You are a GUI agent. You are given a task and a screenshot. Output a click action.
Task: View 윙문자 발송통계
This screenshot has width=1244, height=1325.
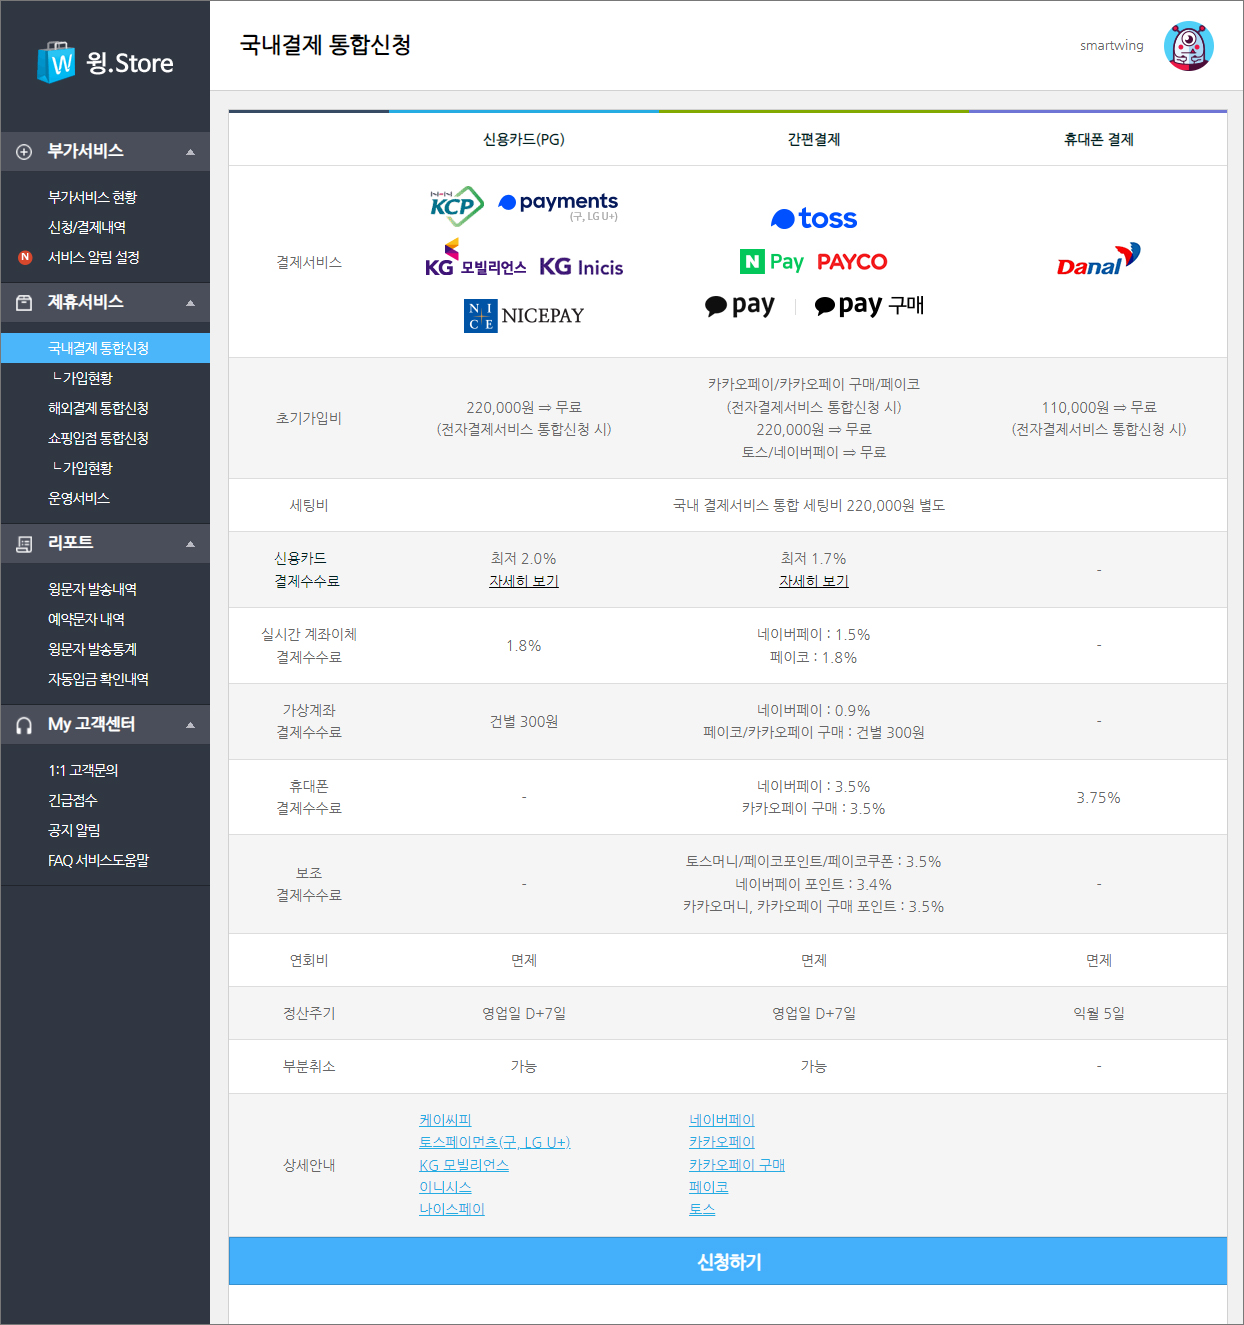[92, 650]
